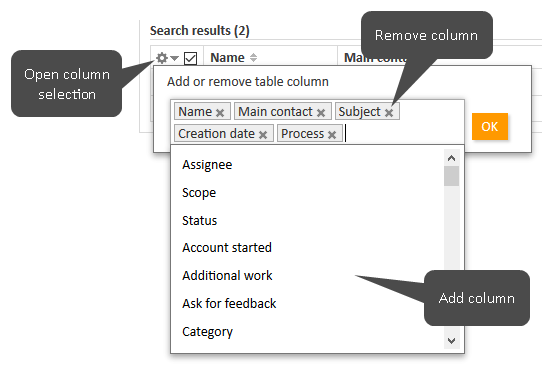The height and width of the screenshot is (370, 542).
Task: Click scrollbar up arrow in column list
Action: click(451, 158)
